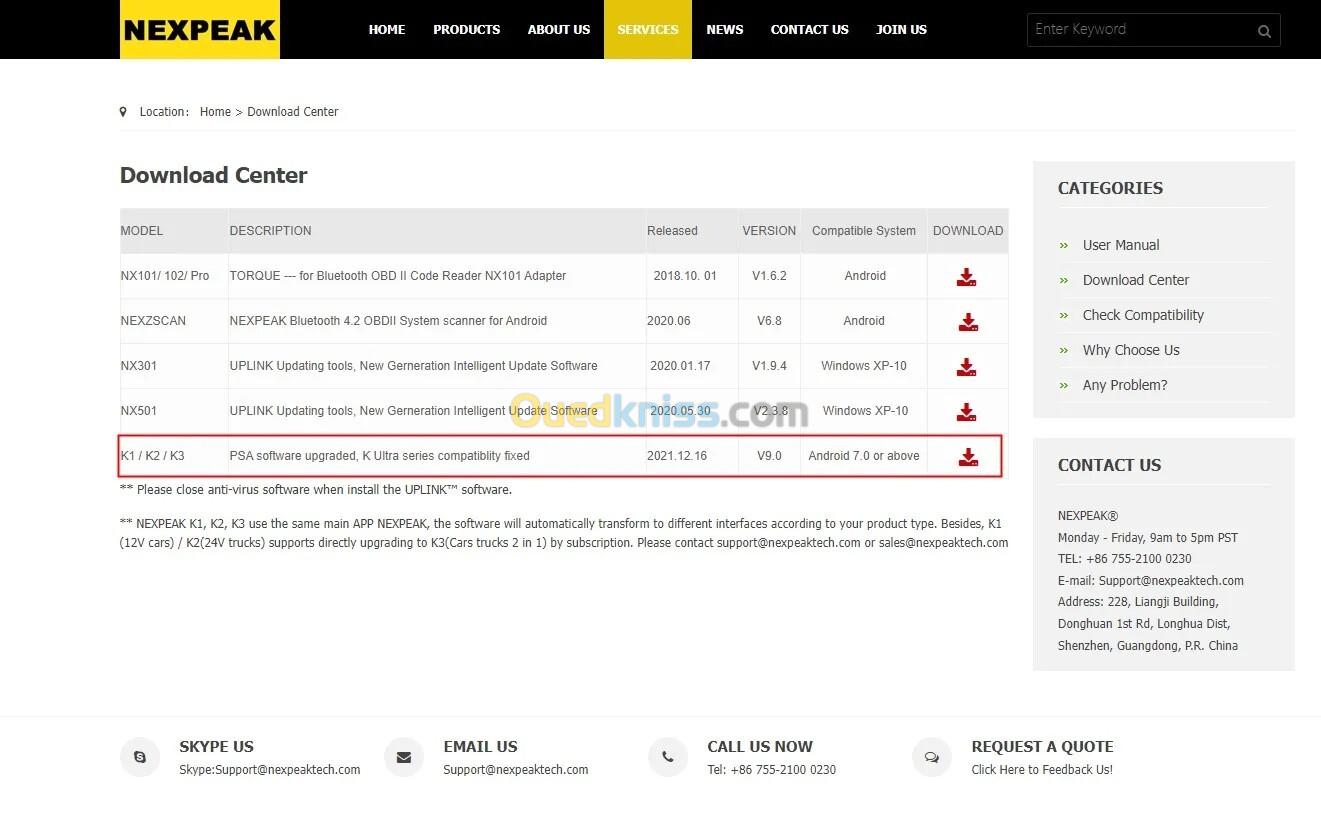The height and width of the screenshot is (823, 1321).
Task: Open the NEXPEAK logo homepage
Action: [x=200, y=30]
